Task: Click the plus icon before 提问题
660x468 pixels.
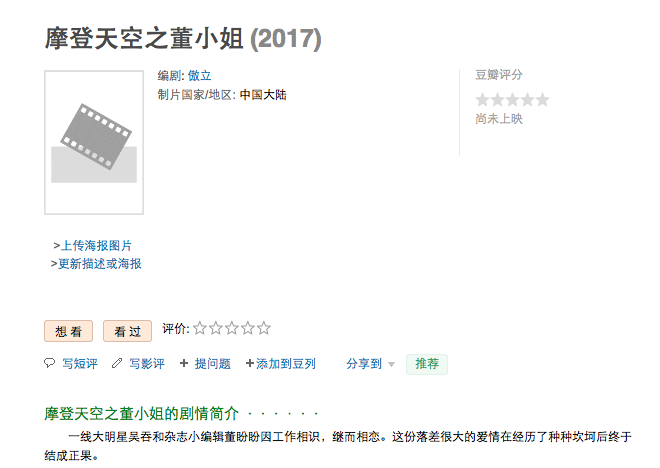Action: pyautogui.click(x=184, y=363)
